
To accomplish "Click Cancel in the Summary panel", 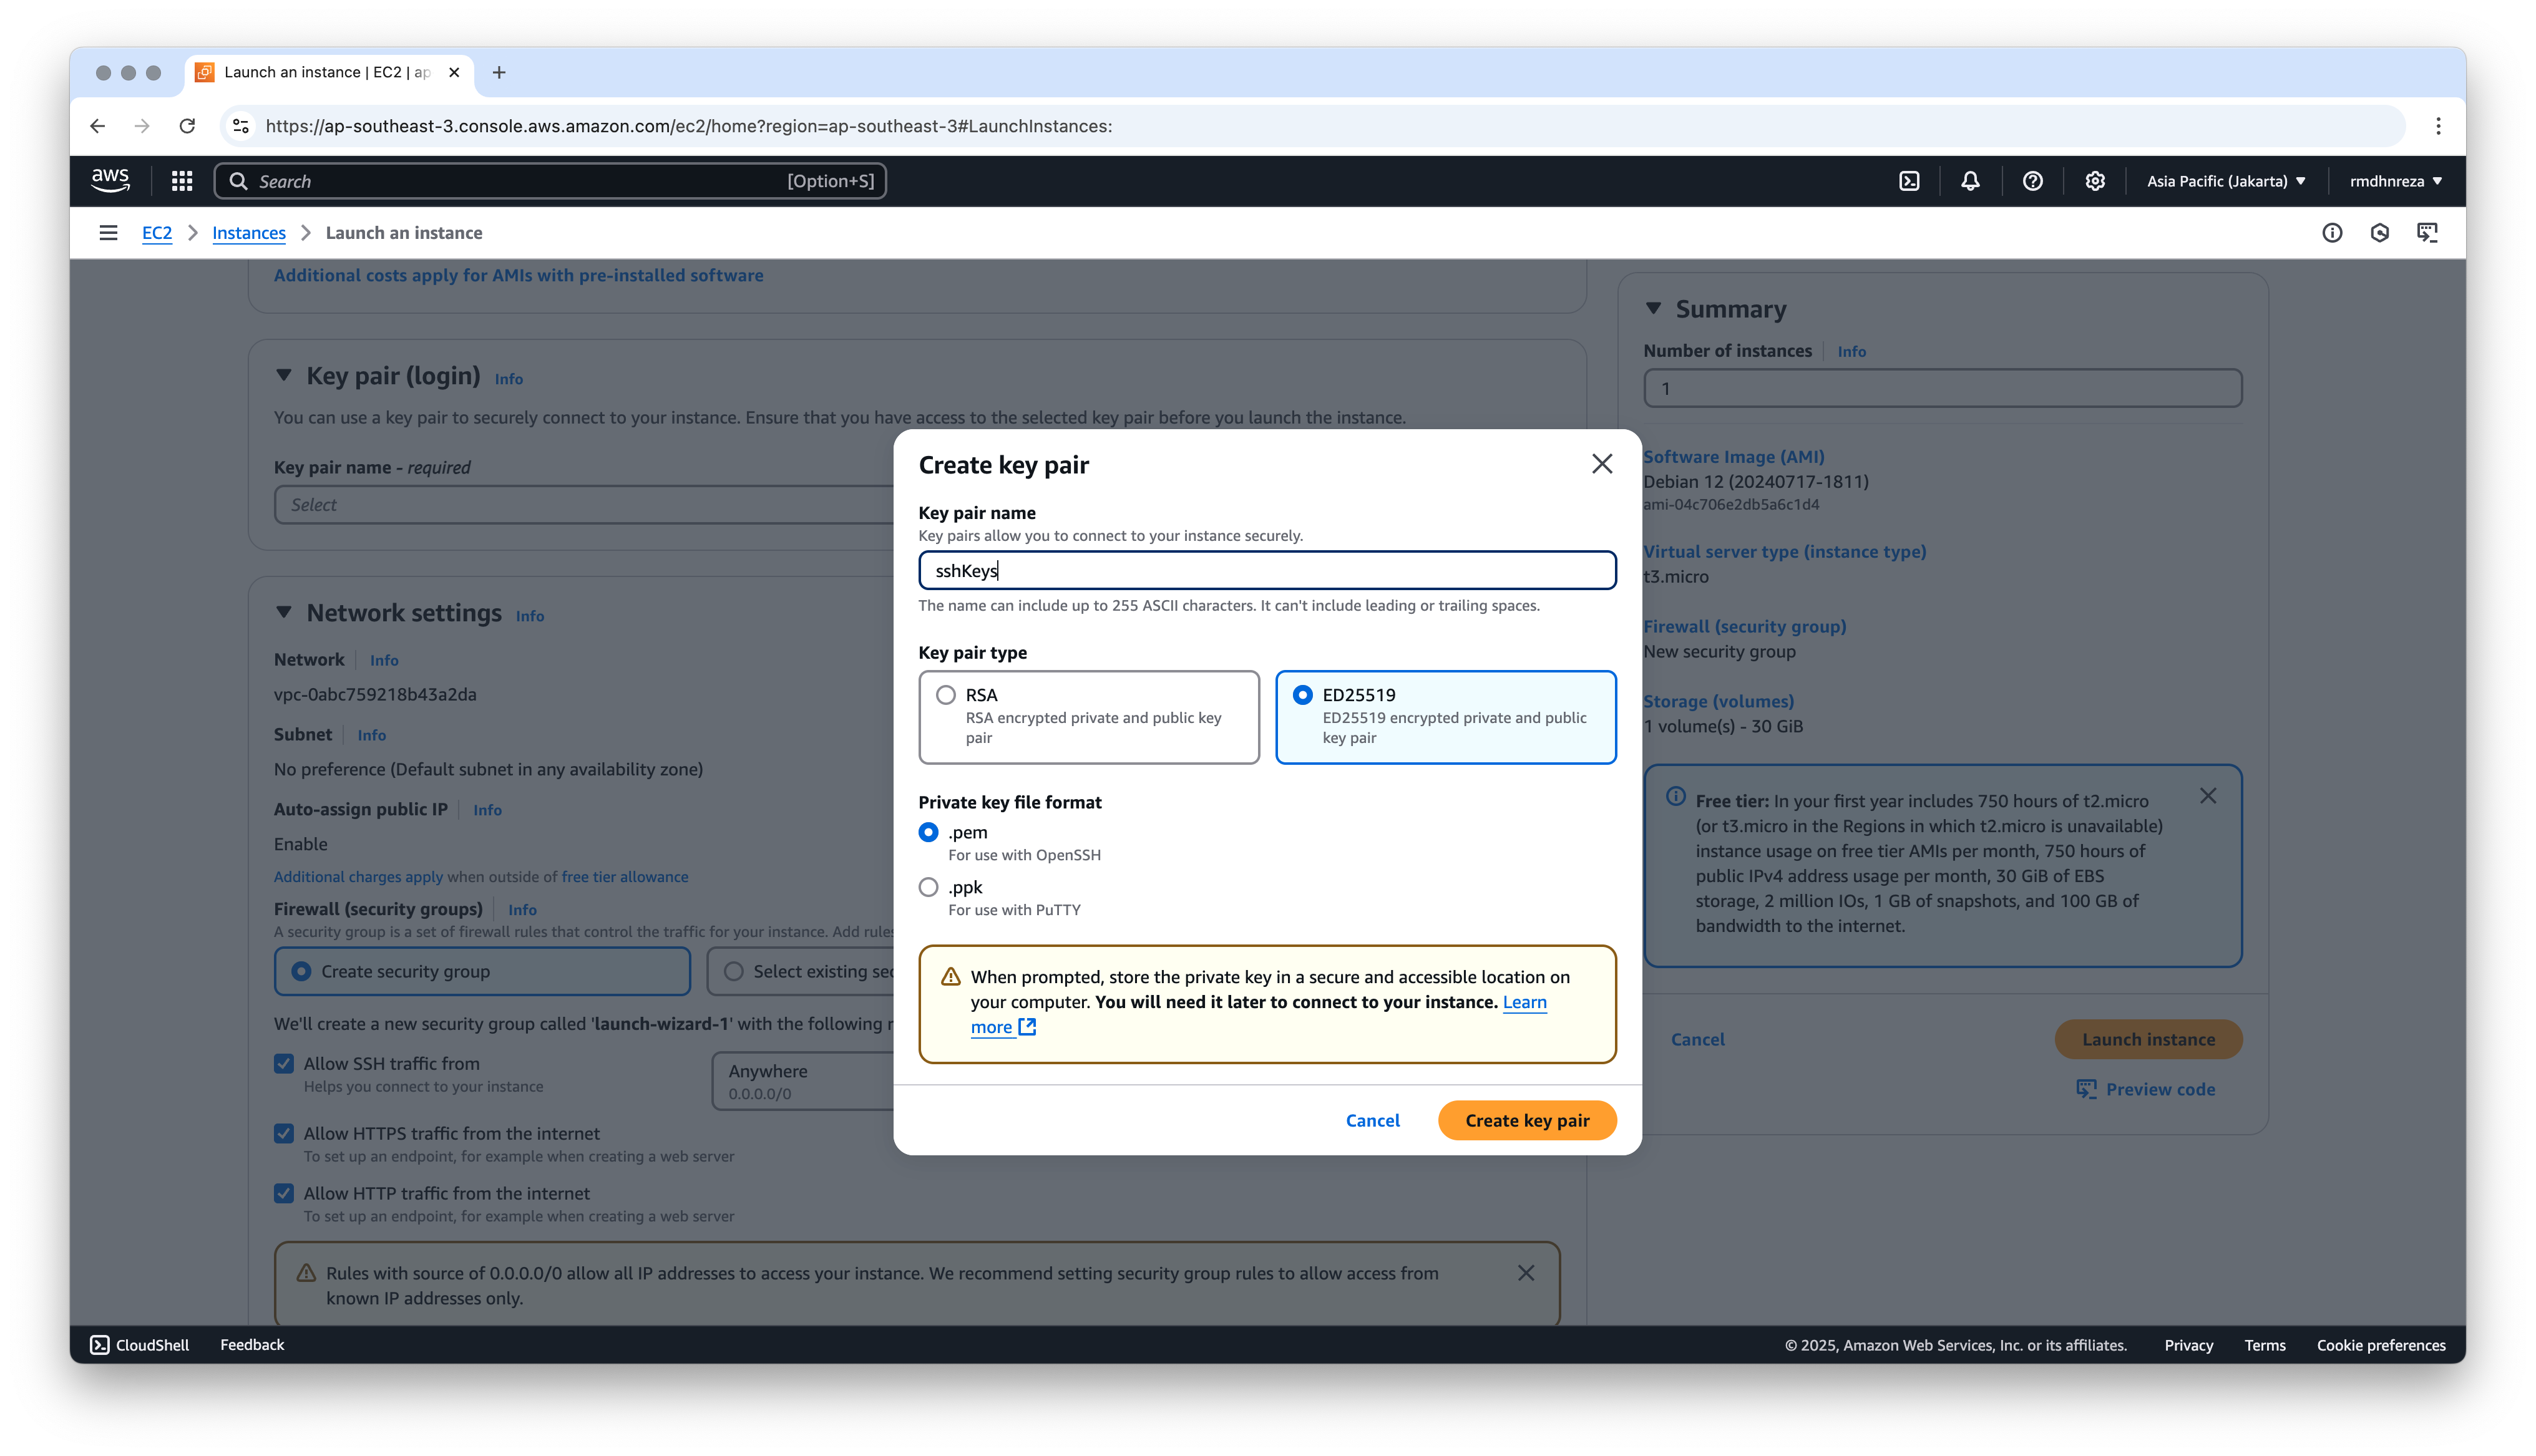I will [1697, 1039].
